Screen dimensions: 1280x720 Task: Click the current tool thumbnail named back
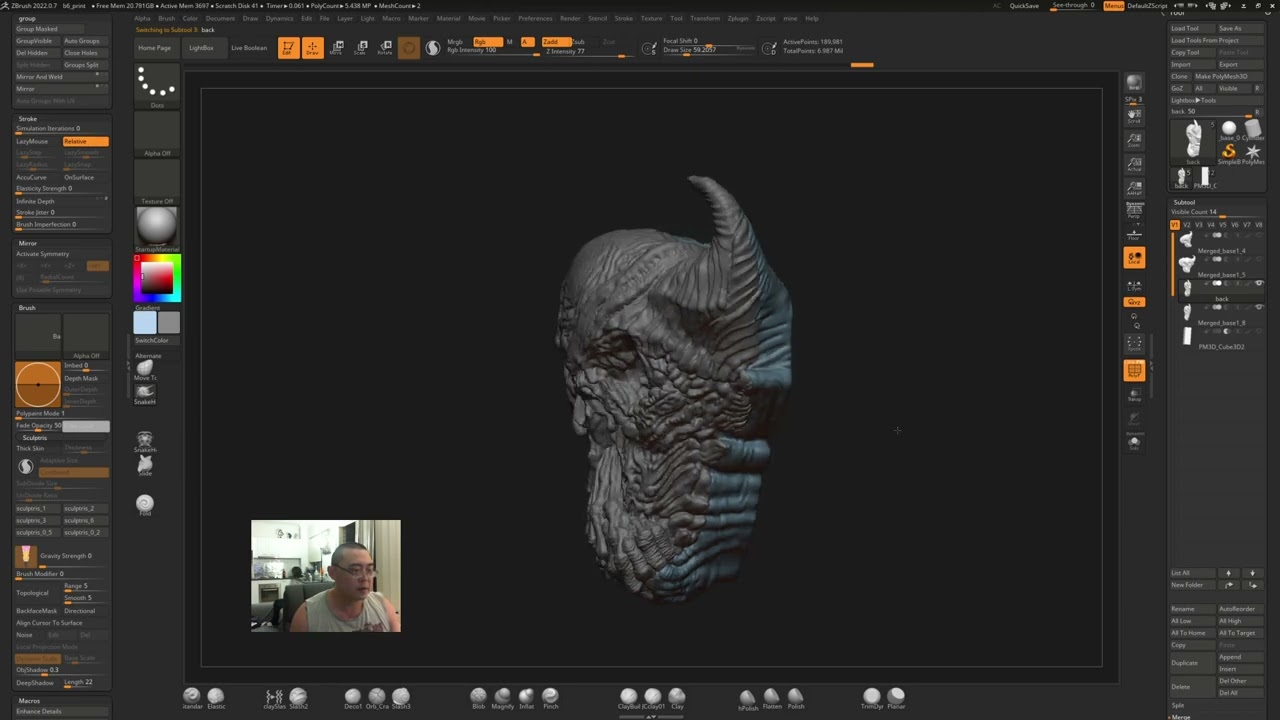[x=1193, y=141]
